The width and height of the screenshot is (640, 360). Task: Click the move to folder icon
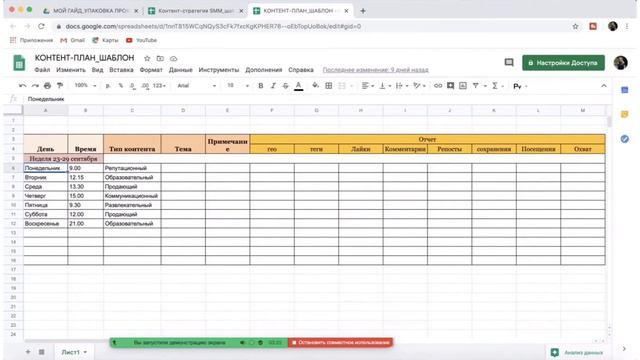(160, 58)
